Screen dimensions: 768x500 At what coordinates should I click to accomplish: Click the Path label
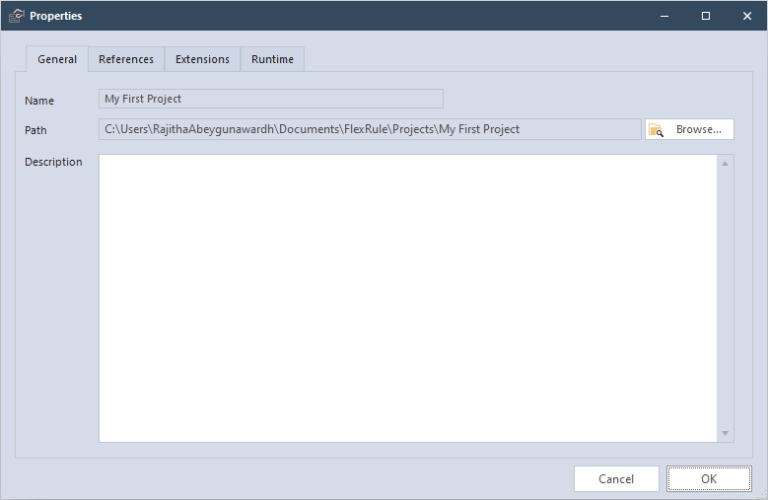(x=36, y=130)
